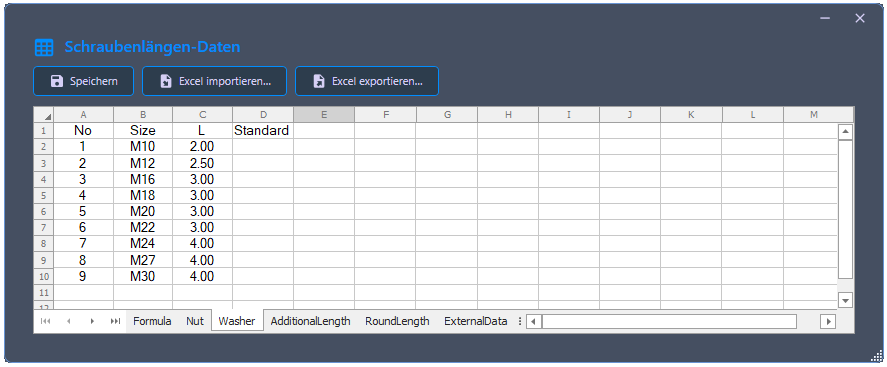
Task: Click the cell containing 'No'
Action: coord(84,131)
